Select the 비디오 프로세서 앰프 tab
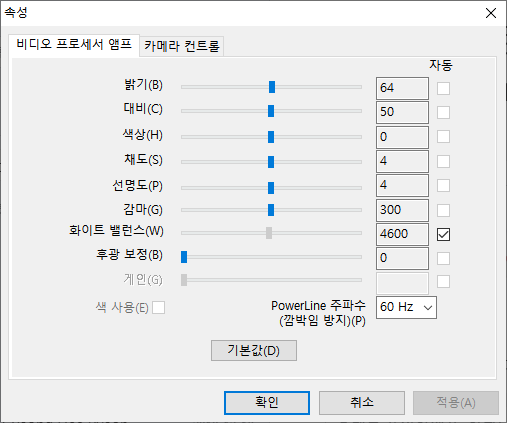The width and height of the screenshot is (507, 423). (74, 45)
